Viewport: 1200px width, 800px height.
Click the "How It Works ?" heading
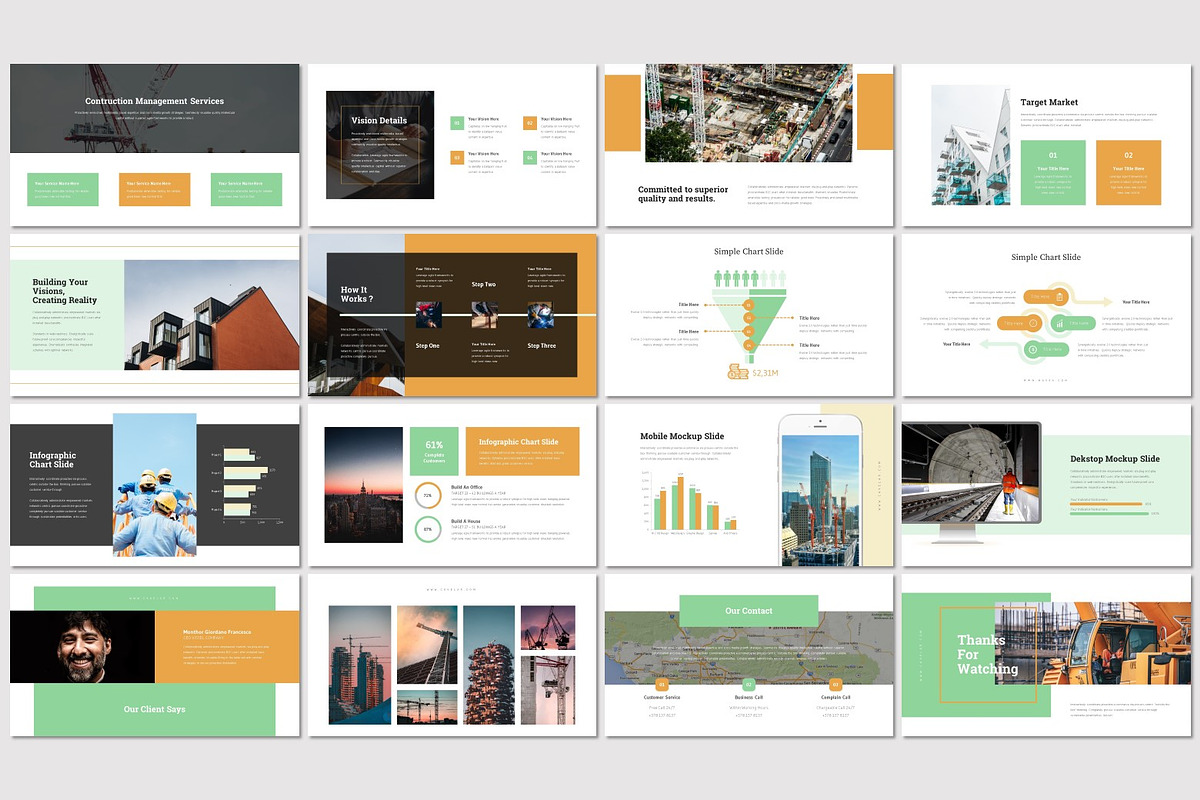click(357, 294)
